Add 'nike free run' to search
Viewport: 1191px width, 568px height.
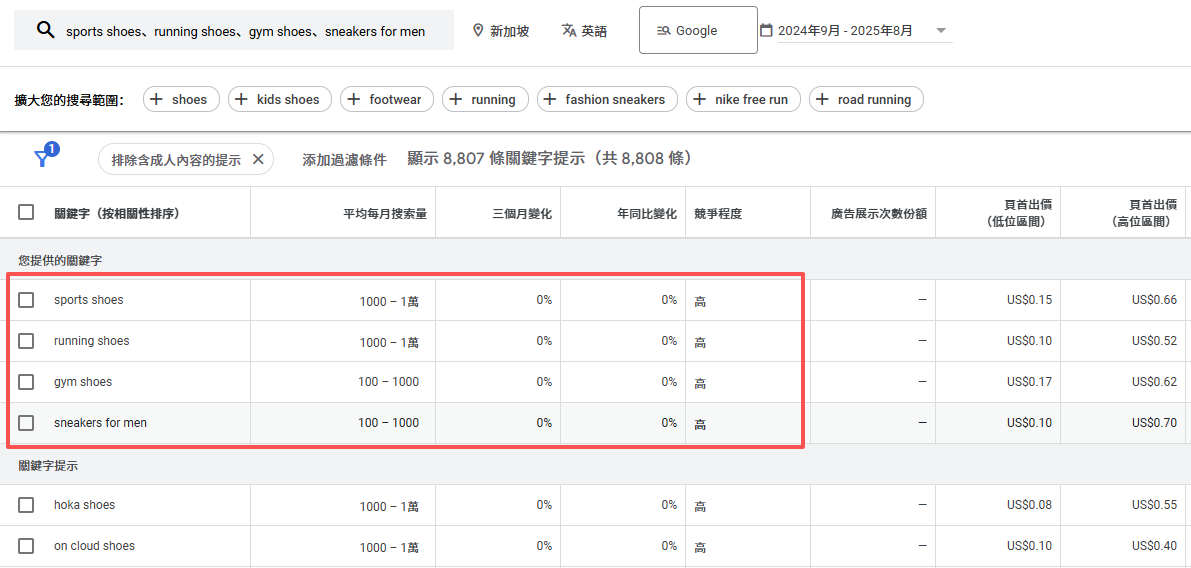(700, 99)
